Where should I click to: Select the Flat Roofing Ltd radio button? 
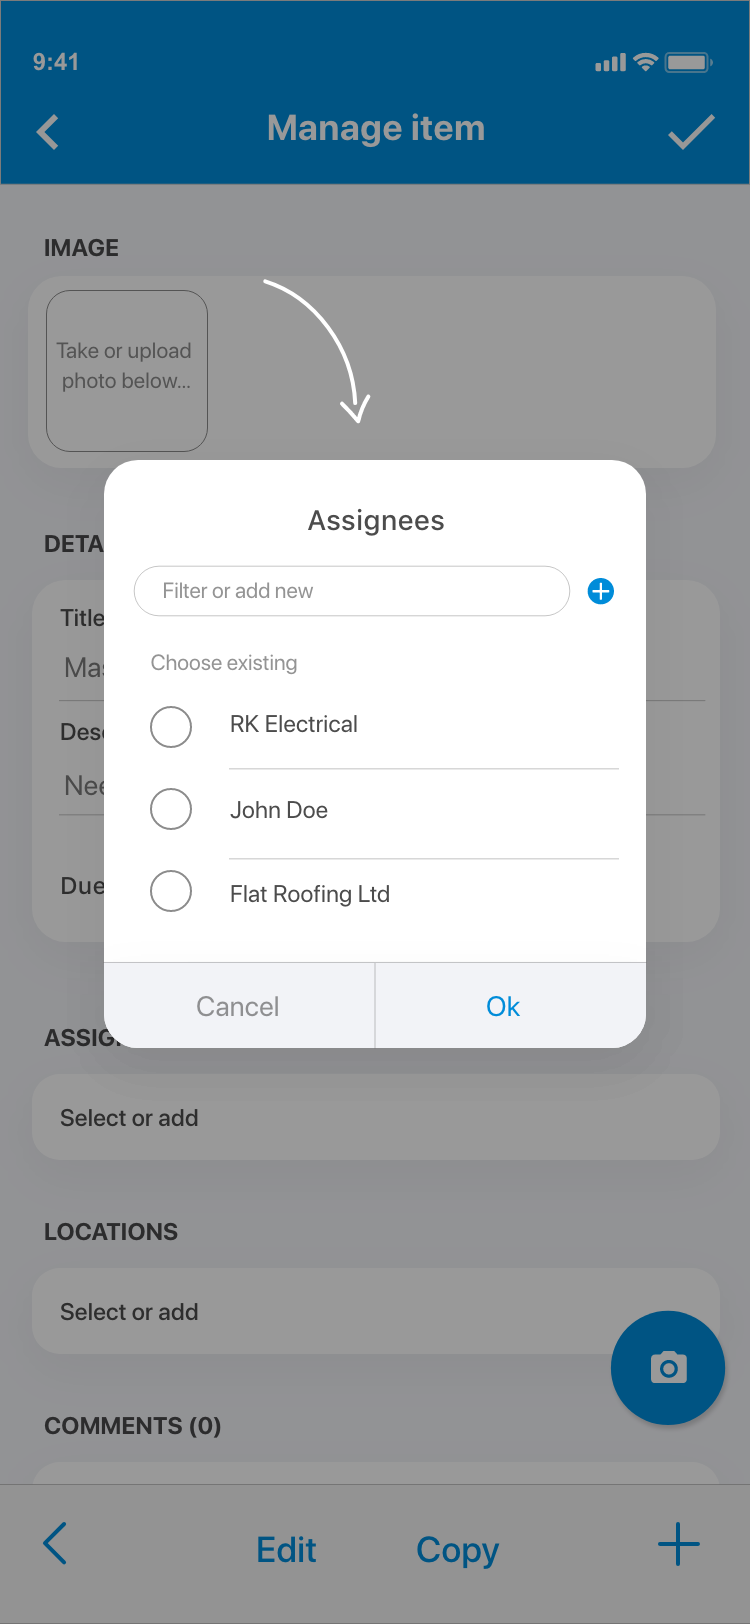click(x=171, y=891)
